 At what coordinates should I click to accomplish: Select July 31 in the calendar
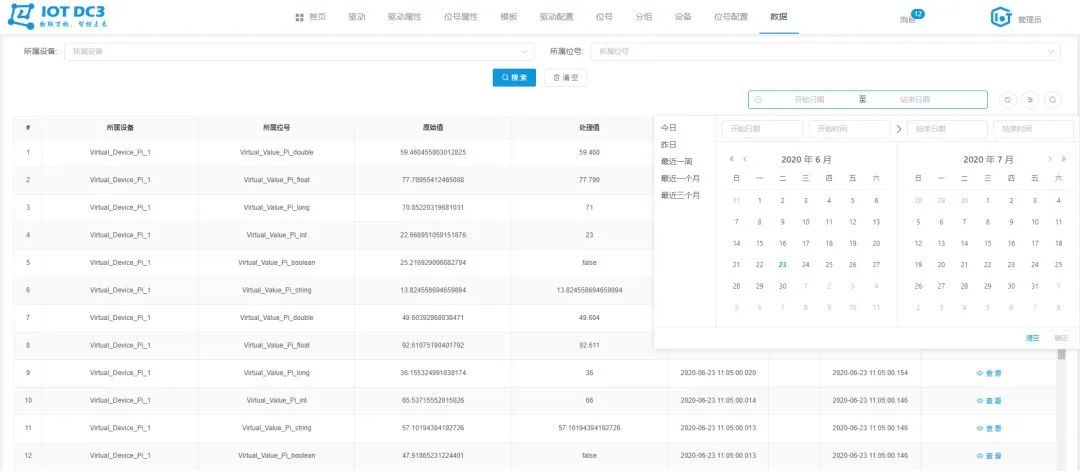(1035, 286)
